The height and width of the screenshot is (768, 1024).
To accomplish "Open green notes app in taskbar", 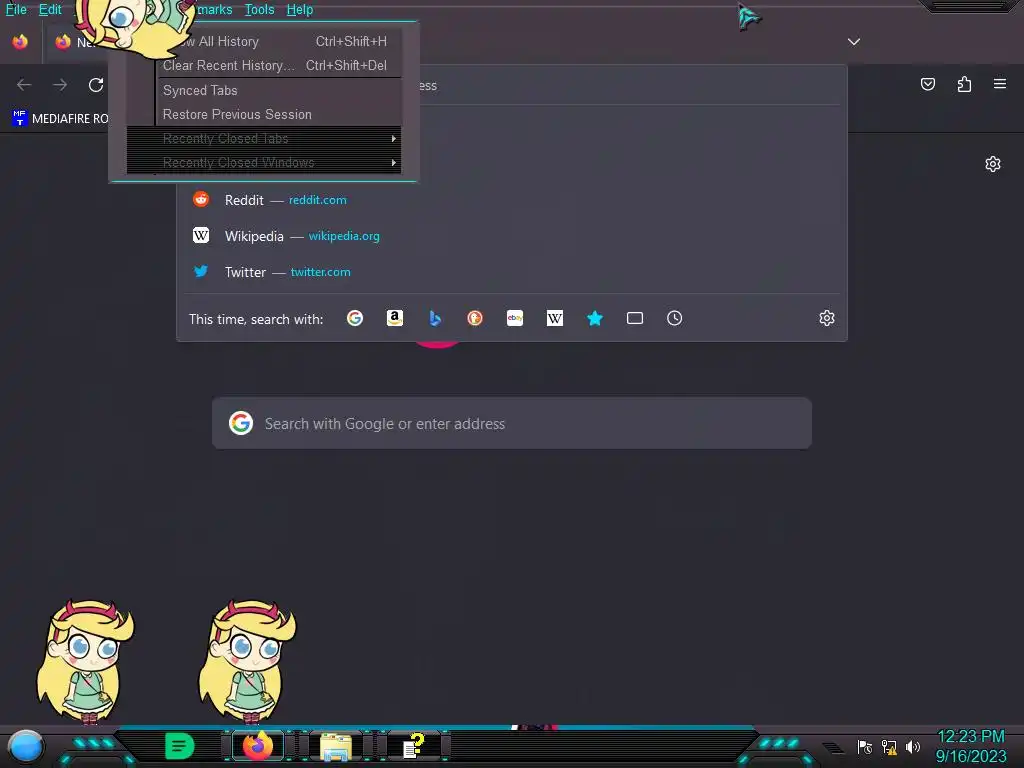I will tap(179, 746).
